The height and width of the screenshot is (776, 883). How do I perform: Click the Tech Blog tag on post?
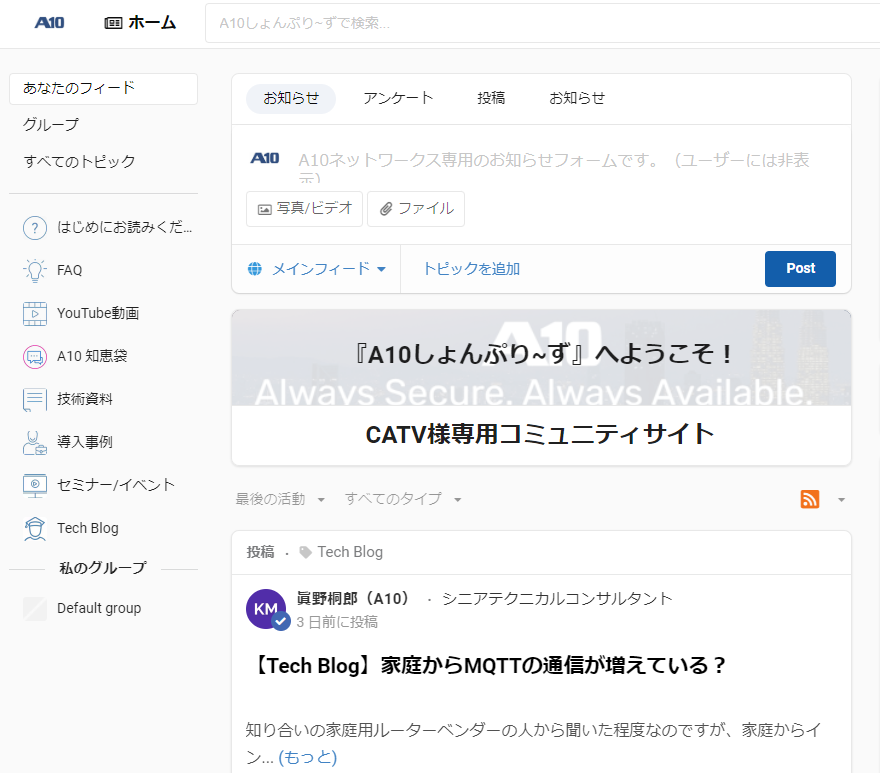click(350, 552)
